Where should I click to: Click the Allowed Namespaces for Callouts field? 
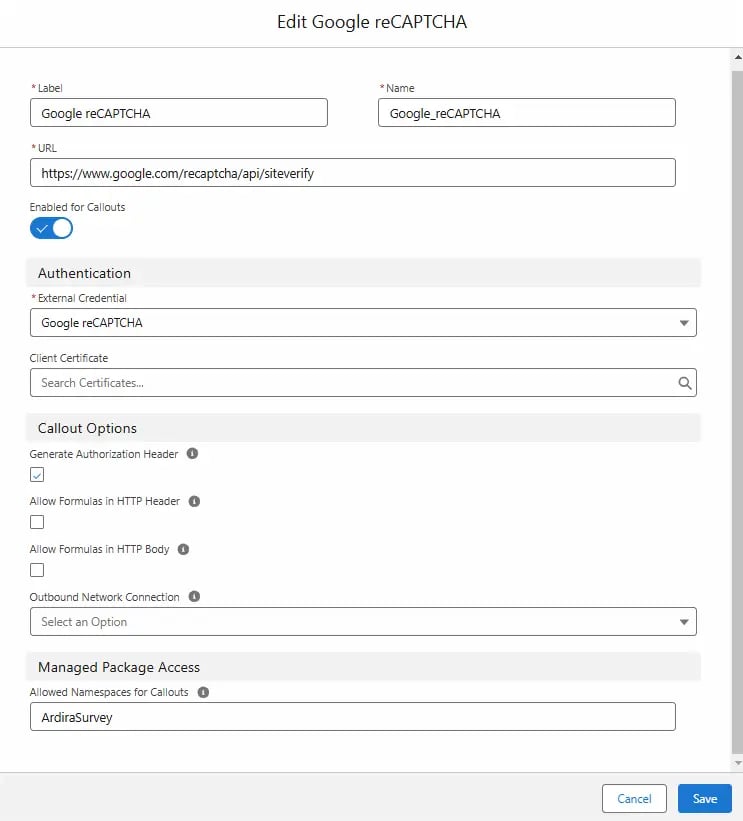coord(353,717)
